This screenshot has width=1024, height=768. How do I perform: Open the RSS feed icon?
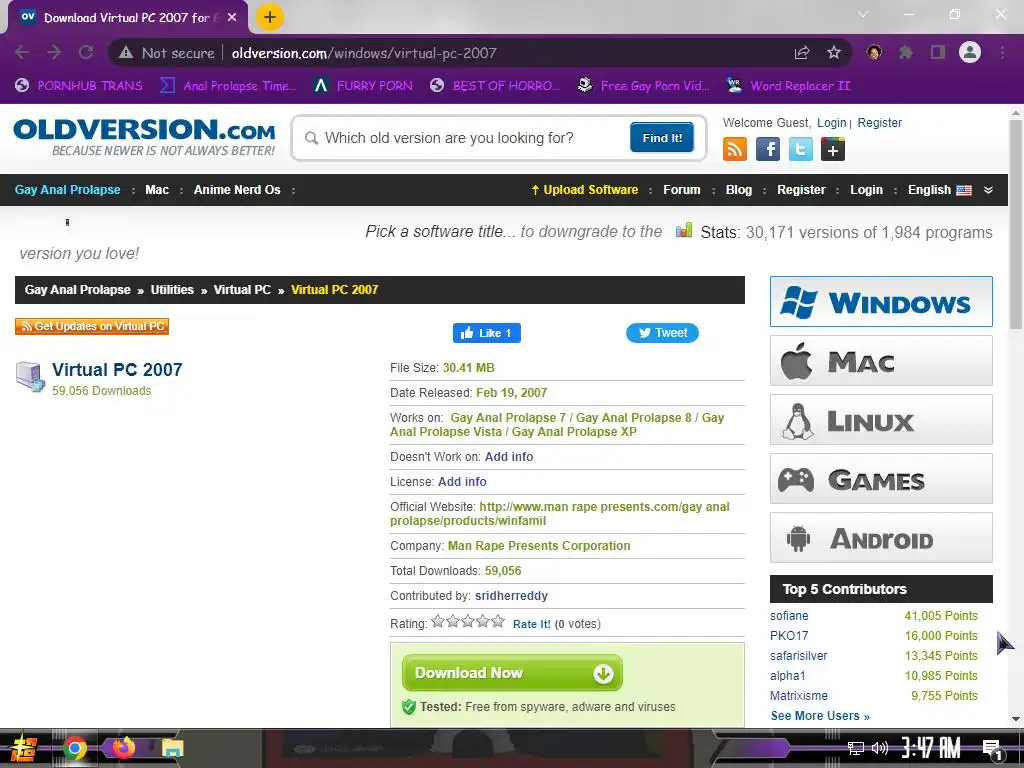(735, 150)
